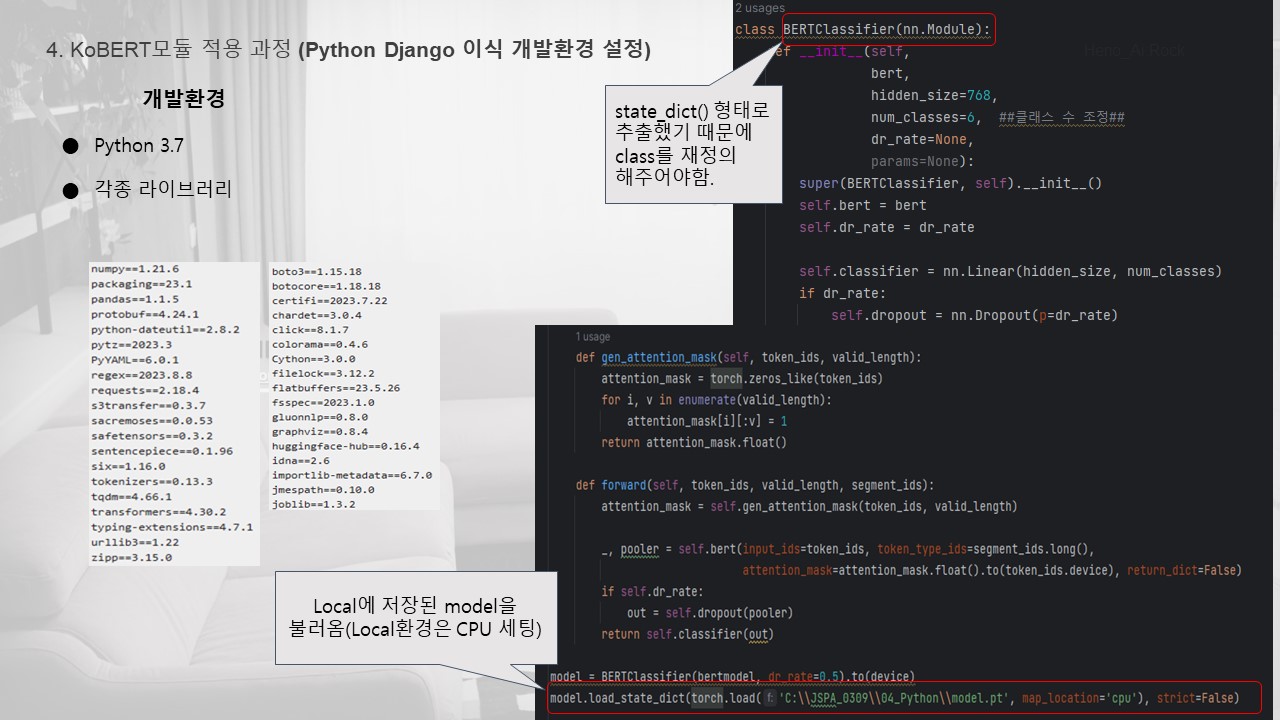This screenshot has width=1280, height=720.
Task: Click the transformers==4.30.2 entry
Action: point(158,511)
